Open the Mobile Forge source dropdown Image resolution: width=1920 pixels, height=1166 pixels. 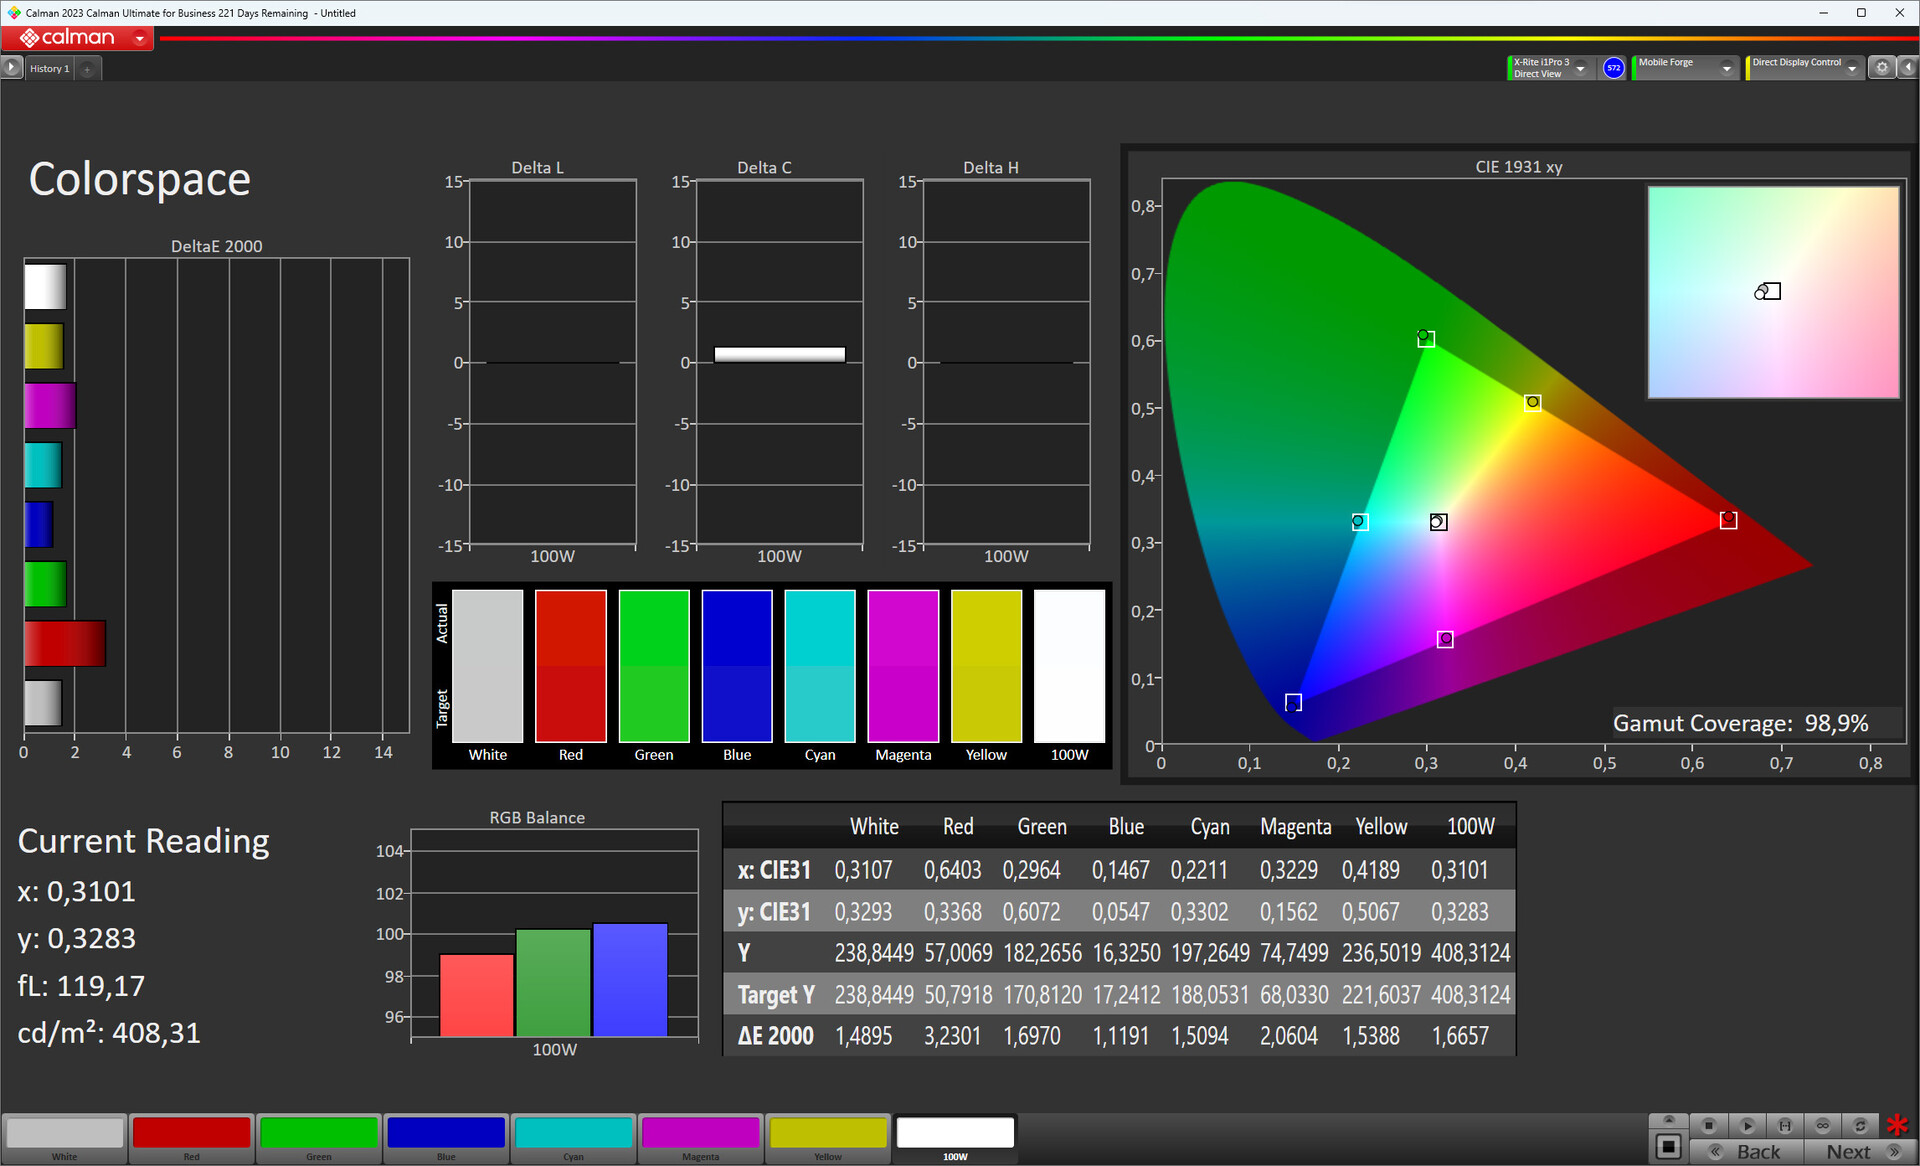coord(1726,68)
